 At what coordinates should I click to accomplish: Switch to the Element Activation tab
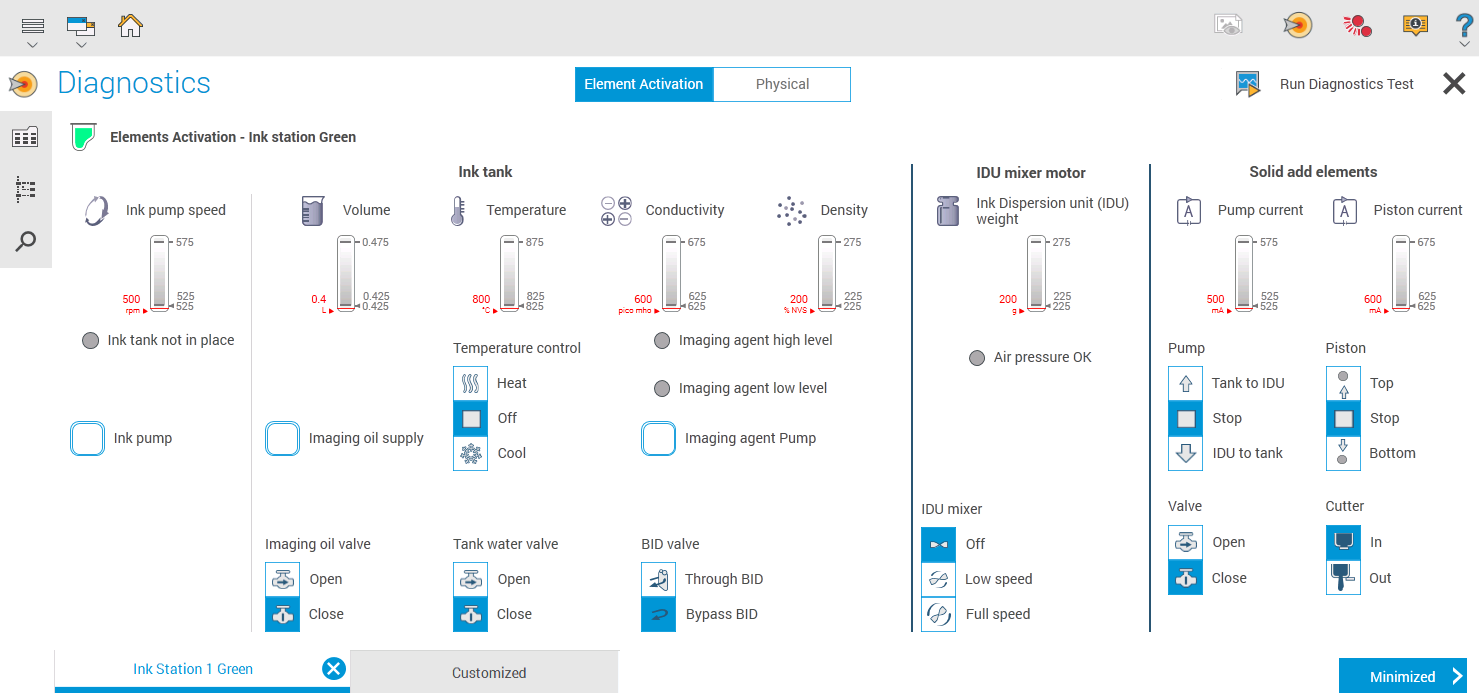click(x=644, y=84)
